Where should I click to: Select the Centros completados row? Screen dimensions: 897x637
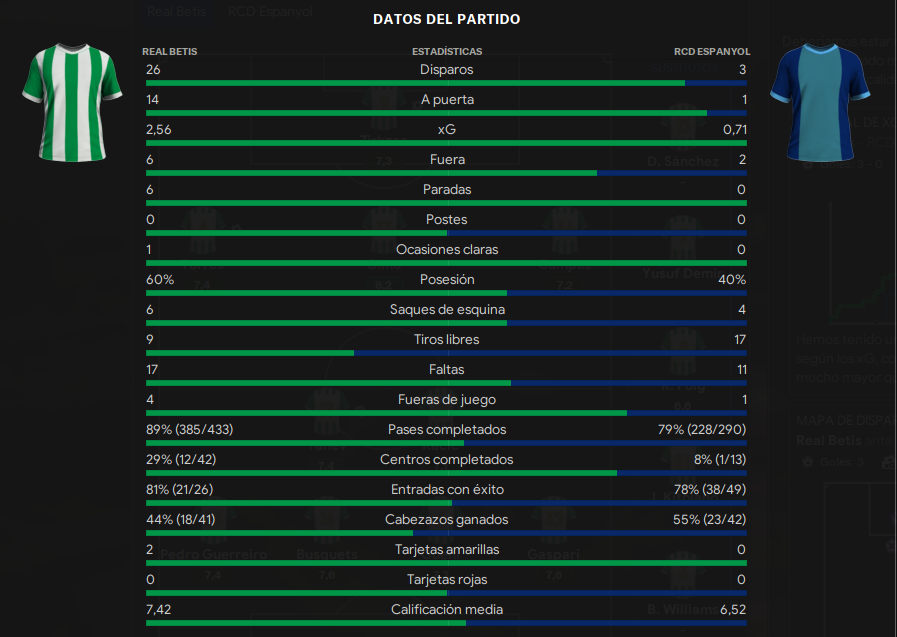point(446,464)
